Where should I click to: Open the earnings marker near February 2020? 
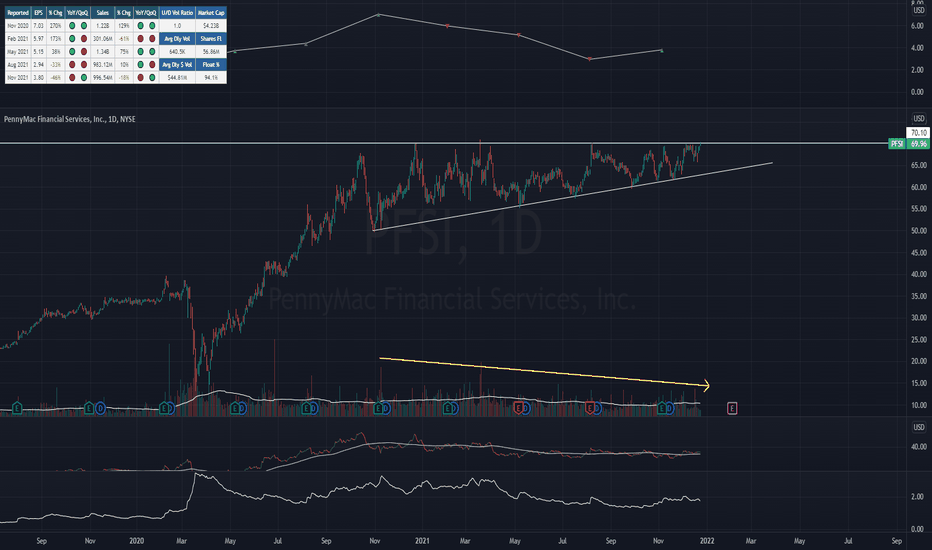(164, 408)
